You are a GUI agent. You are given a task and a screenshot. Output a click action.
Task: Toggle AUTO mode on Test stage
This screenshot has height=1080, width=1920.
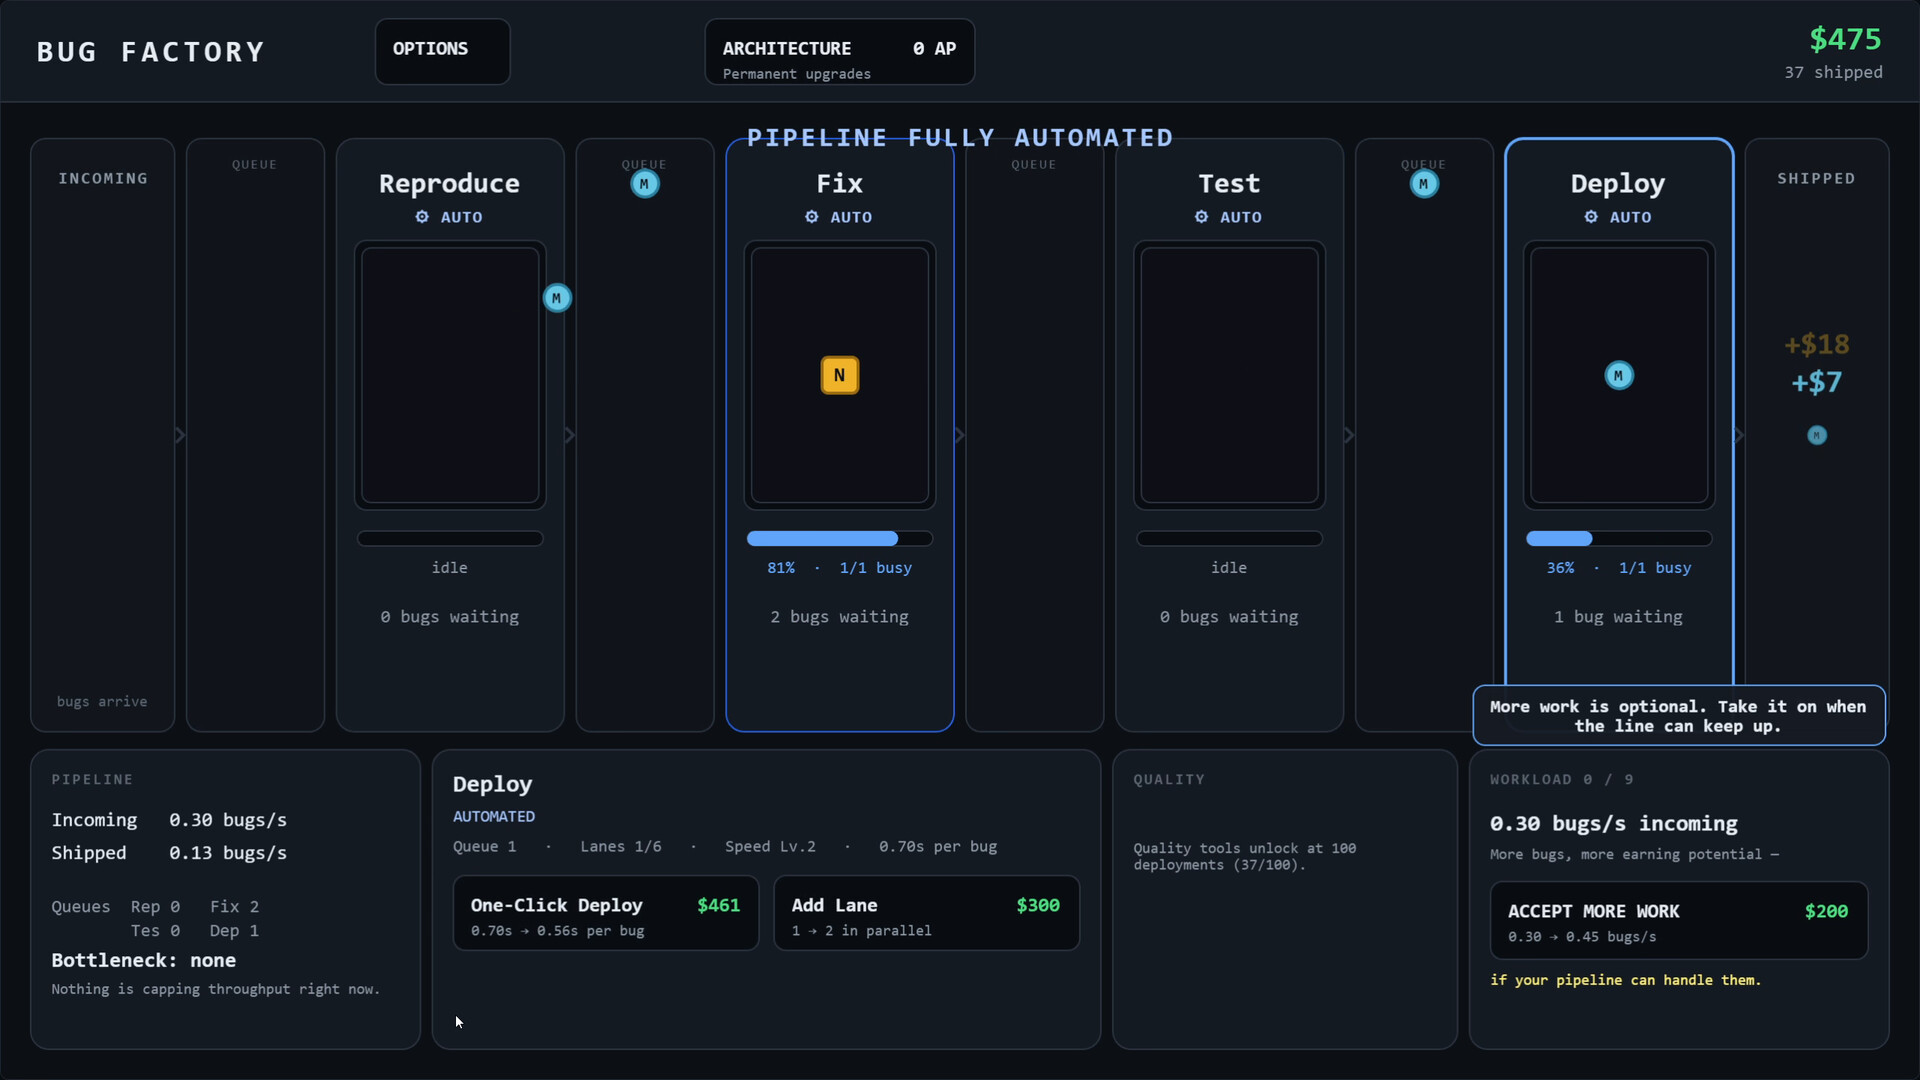click(1229, 217)
